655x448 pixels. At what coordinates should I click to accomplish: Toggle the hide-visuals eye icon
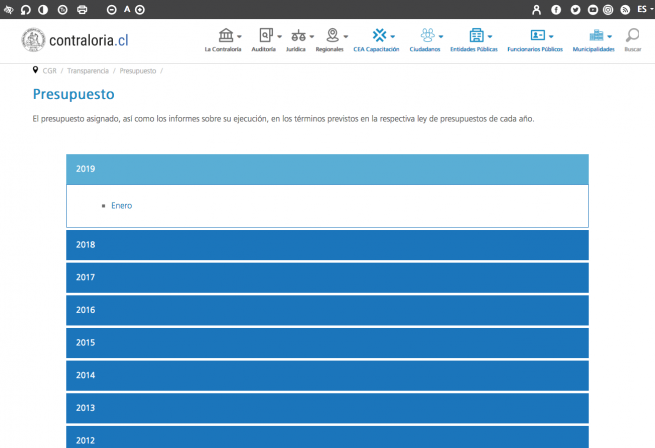pyautogui.click(x=8, y=9)
